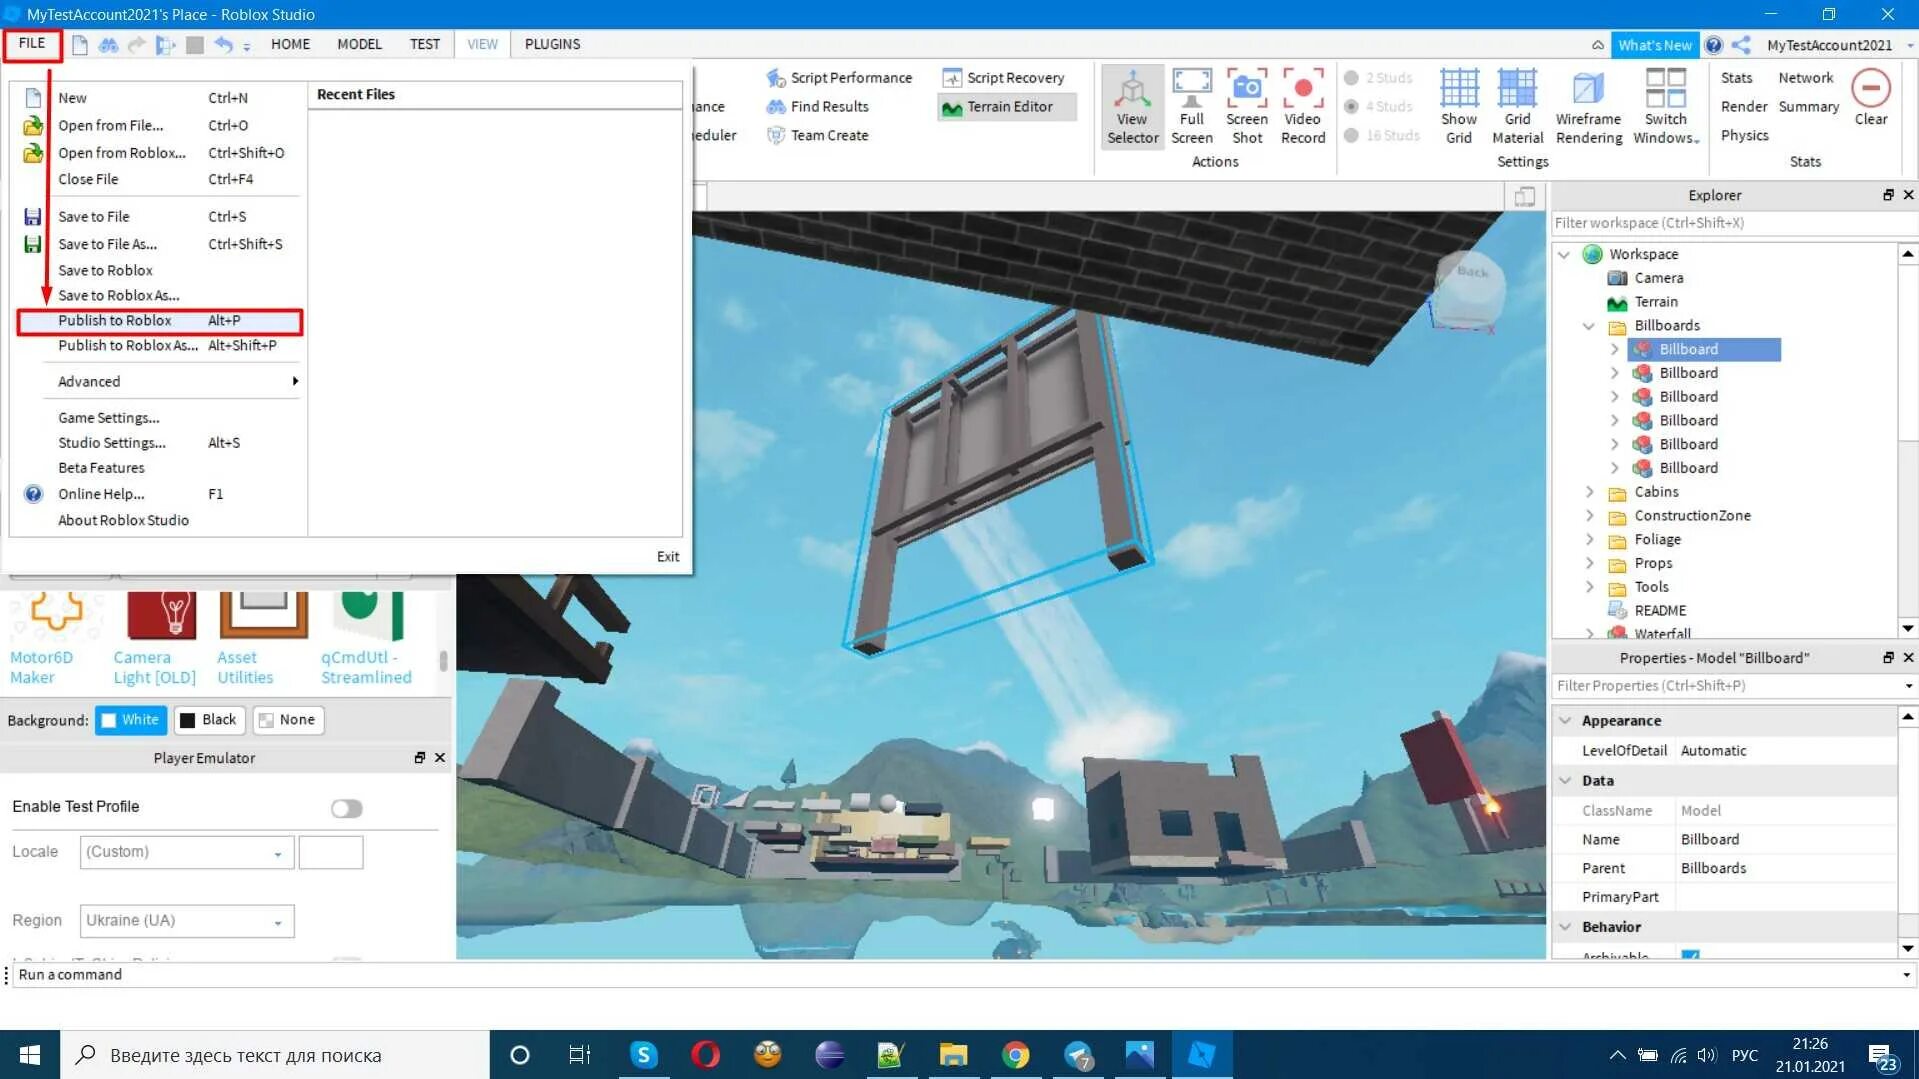Image resolution: width=1919 pixels, height=1079 pixels.
Task: Click the help question mark icon in title ribbon
Action: tap(1714, 45)
